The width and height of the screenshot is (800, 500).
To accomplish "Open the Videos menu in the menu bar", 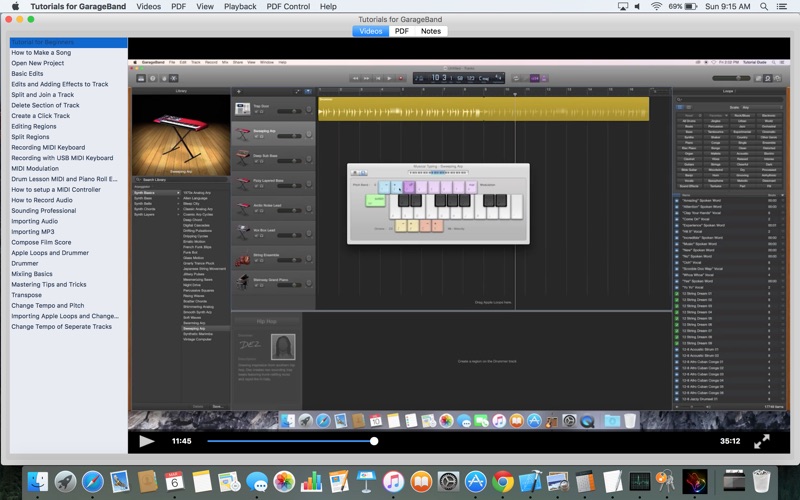I will pyautogui.click(x=148, y=7).
